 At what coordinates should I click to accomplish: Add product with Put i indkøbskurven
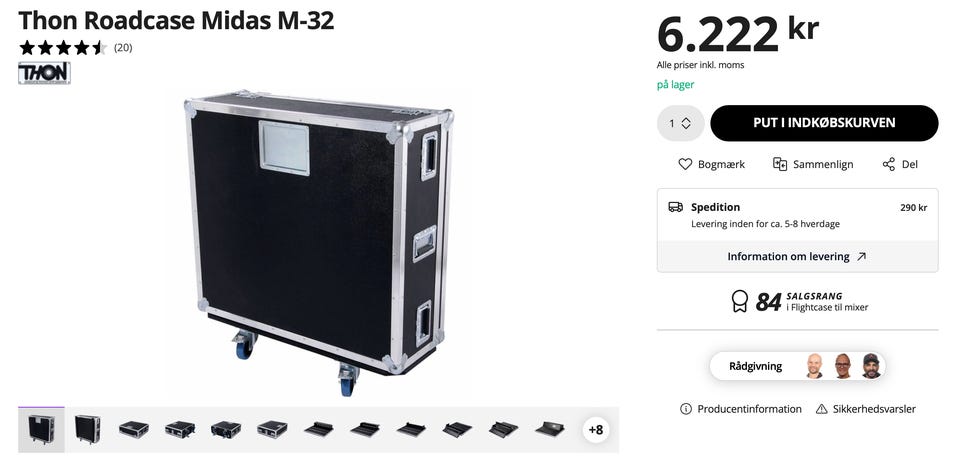point(824,123)
